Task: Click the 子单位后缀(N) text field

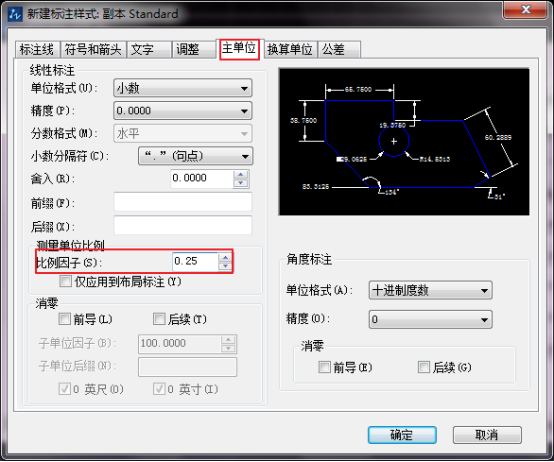Action: click(x=188, y=367)
